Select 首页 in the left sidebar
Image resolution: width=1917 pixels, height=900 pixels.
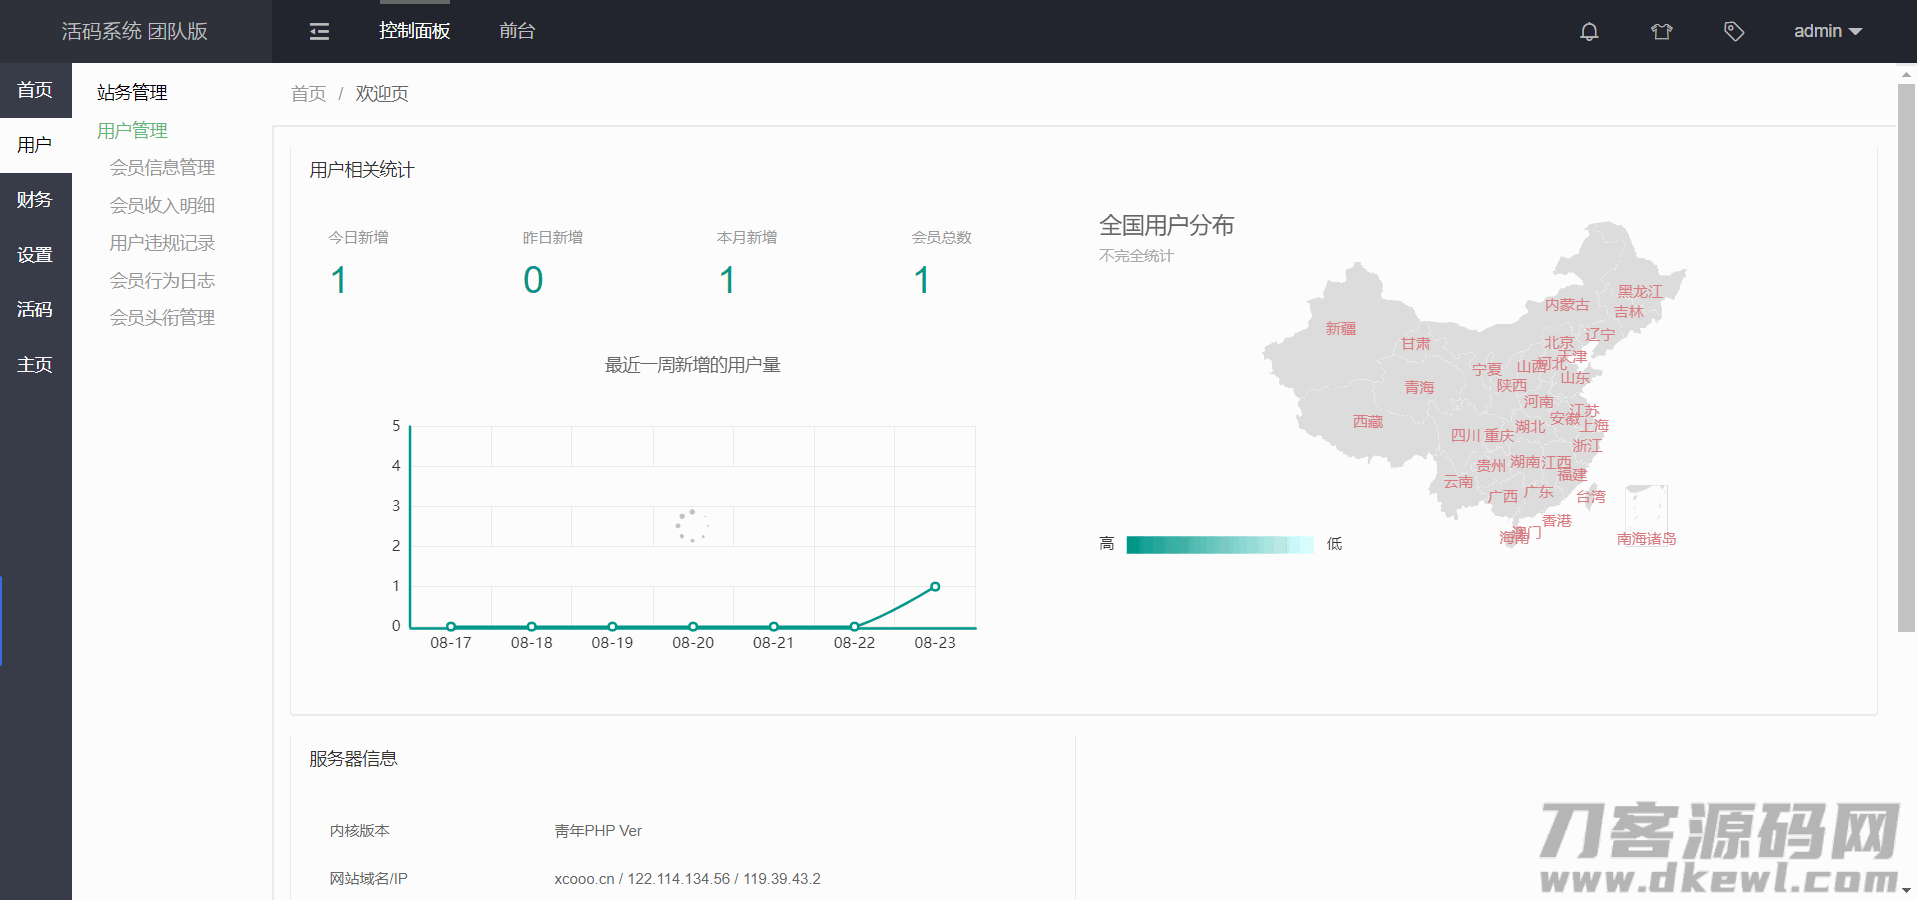click(35, 90)
